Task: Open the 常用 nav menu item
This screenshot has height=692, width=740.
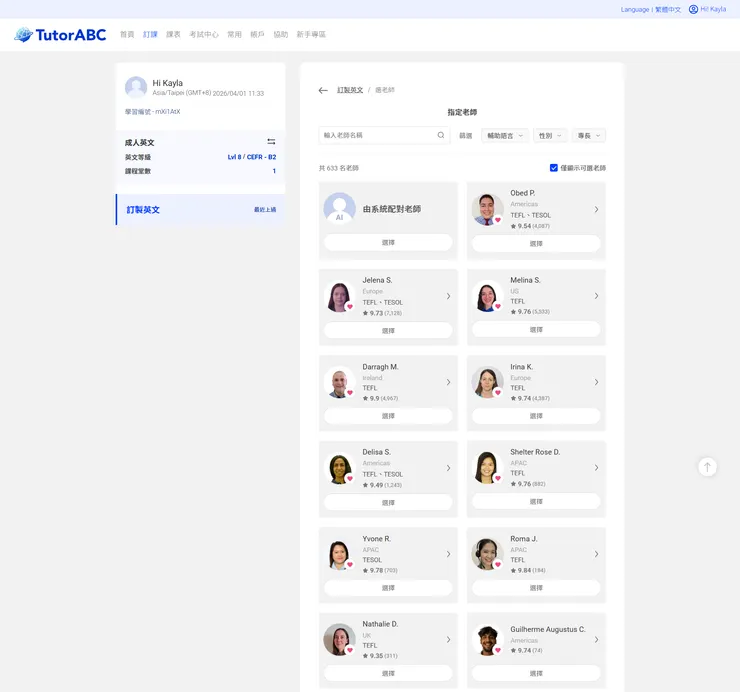Action: 234,34
